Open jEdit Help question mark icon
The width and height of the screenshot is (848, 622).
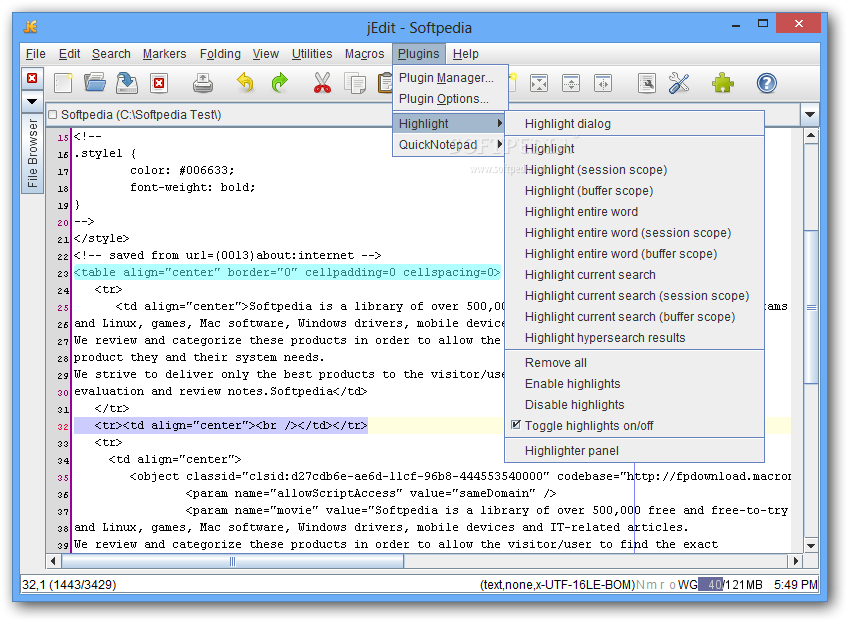(x=766, y=83)
